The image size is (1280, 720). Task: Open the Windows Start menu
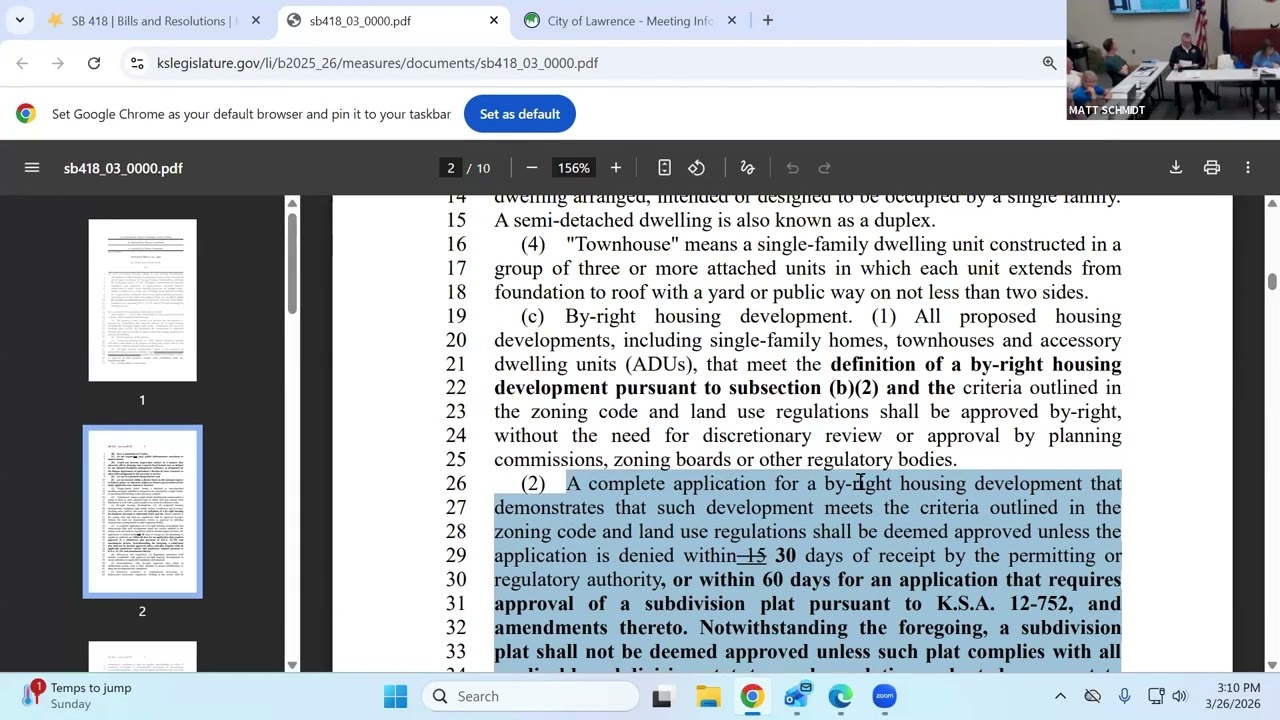pos(396,696)
